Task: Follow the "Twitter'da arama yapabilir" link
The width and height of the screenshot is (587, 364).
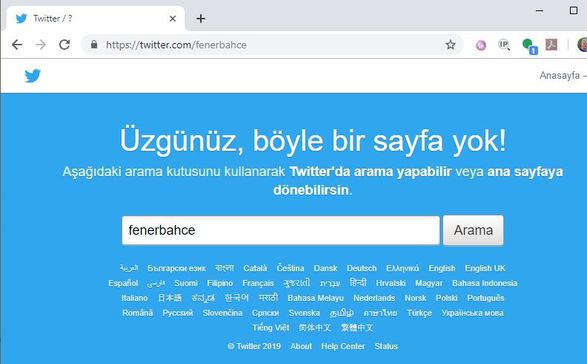Action: [x=371, y=172]
